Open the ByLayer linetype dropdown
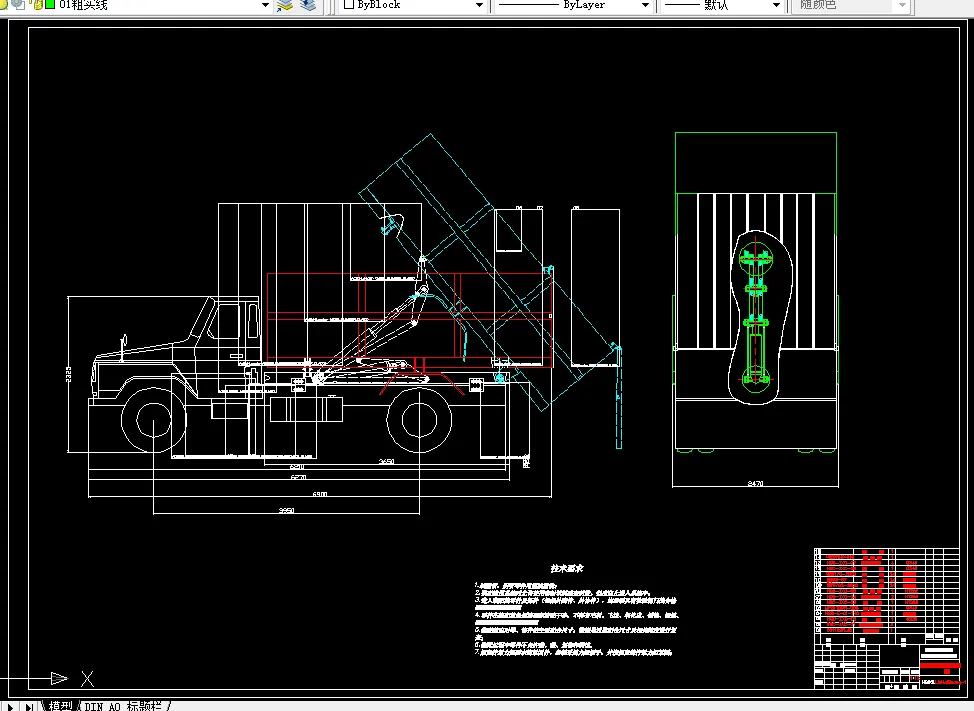 click(x=645, y=5)
